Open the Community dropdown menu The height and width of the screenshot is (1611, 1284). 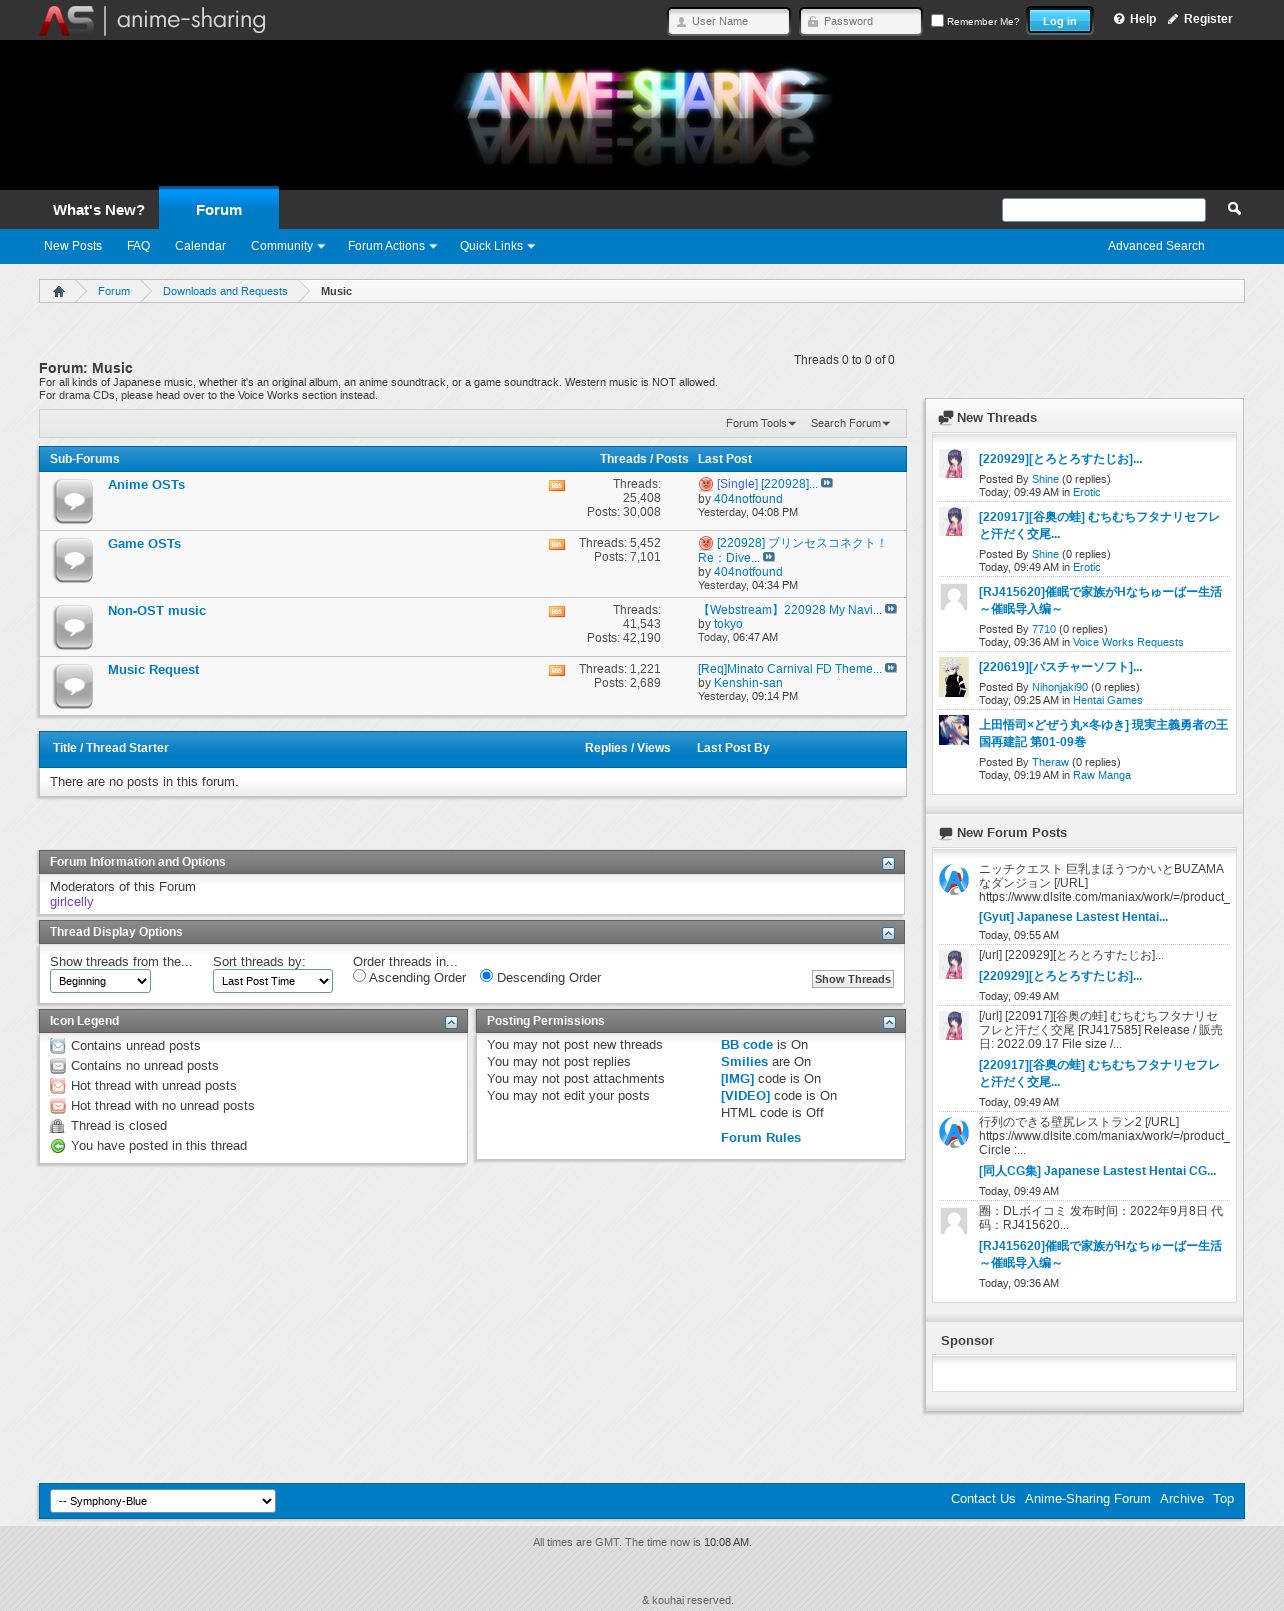287,246
